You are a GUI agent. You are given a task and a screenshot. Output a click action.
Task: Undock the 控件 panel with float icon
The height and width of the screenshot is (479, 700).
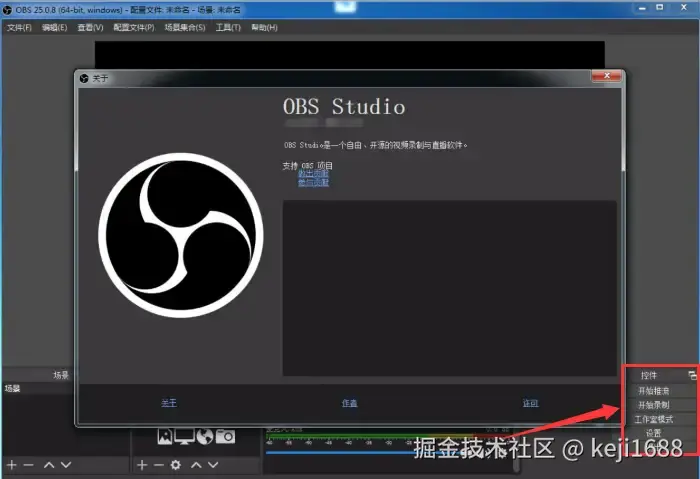[x=692, y=375]
